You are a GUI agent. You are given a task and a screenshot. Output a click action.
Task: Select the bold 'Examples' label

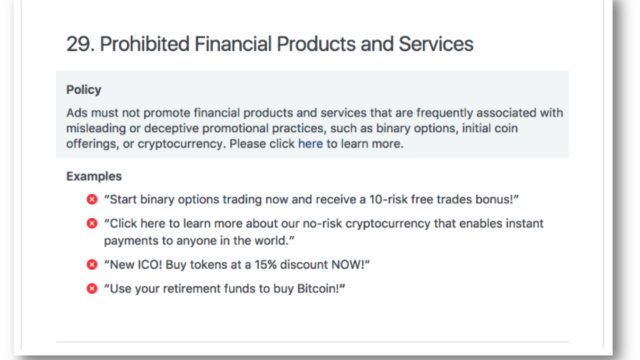point(94,176)
